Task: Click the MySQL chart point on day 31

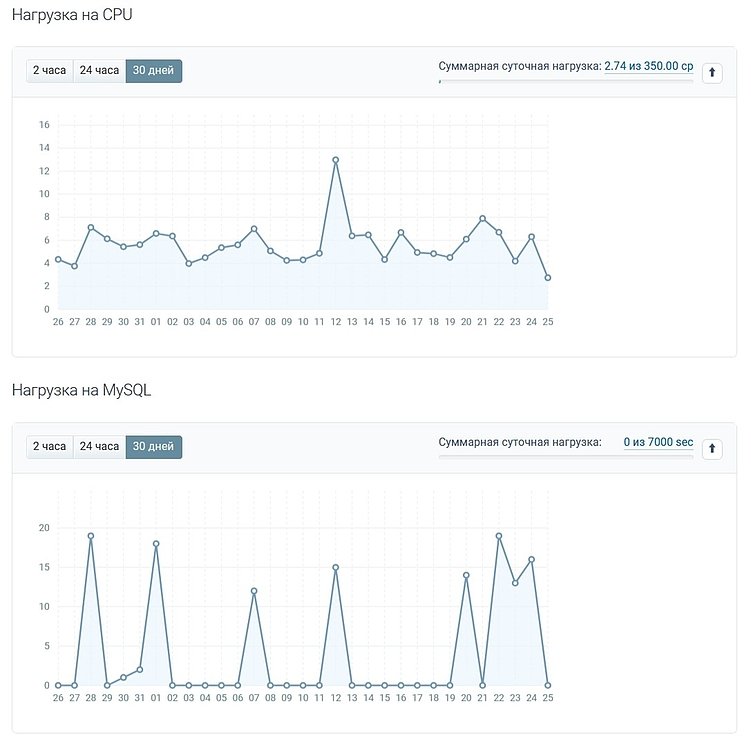Action: tap(139, 670)
